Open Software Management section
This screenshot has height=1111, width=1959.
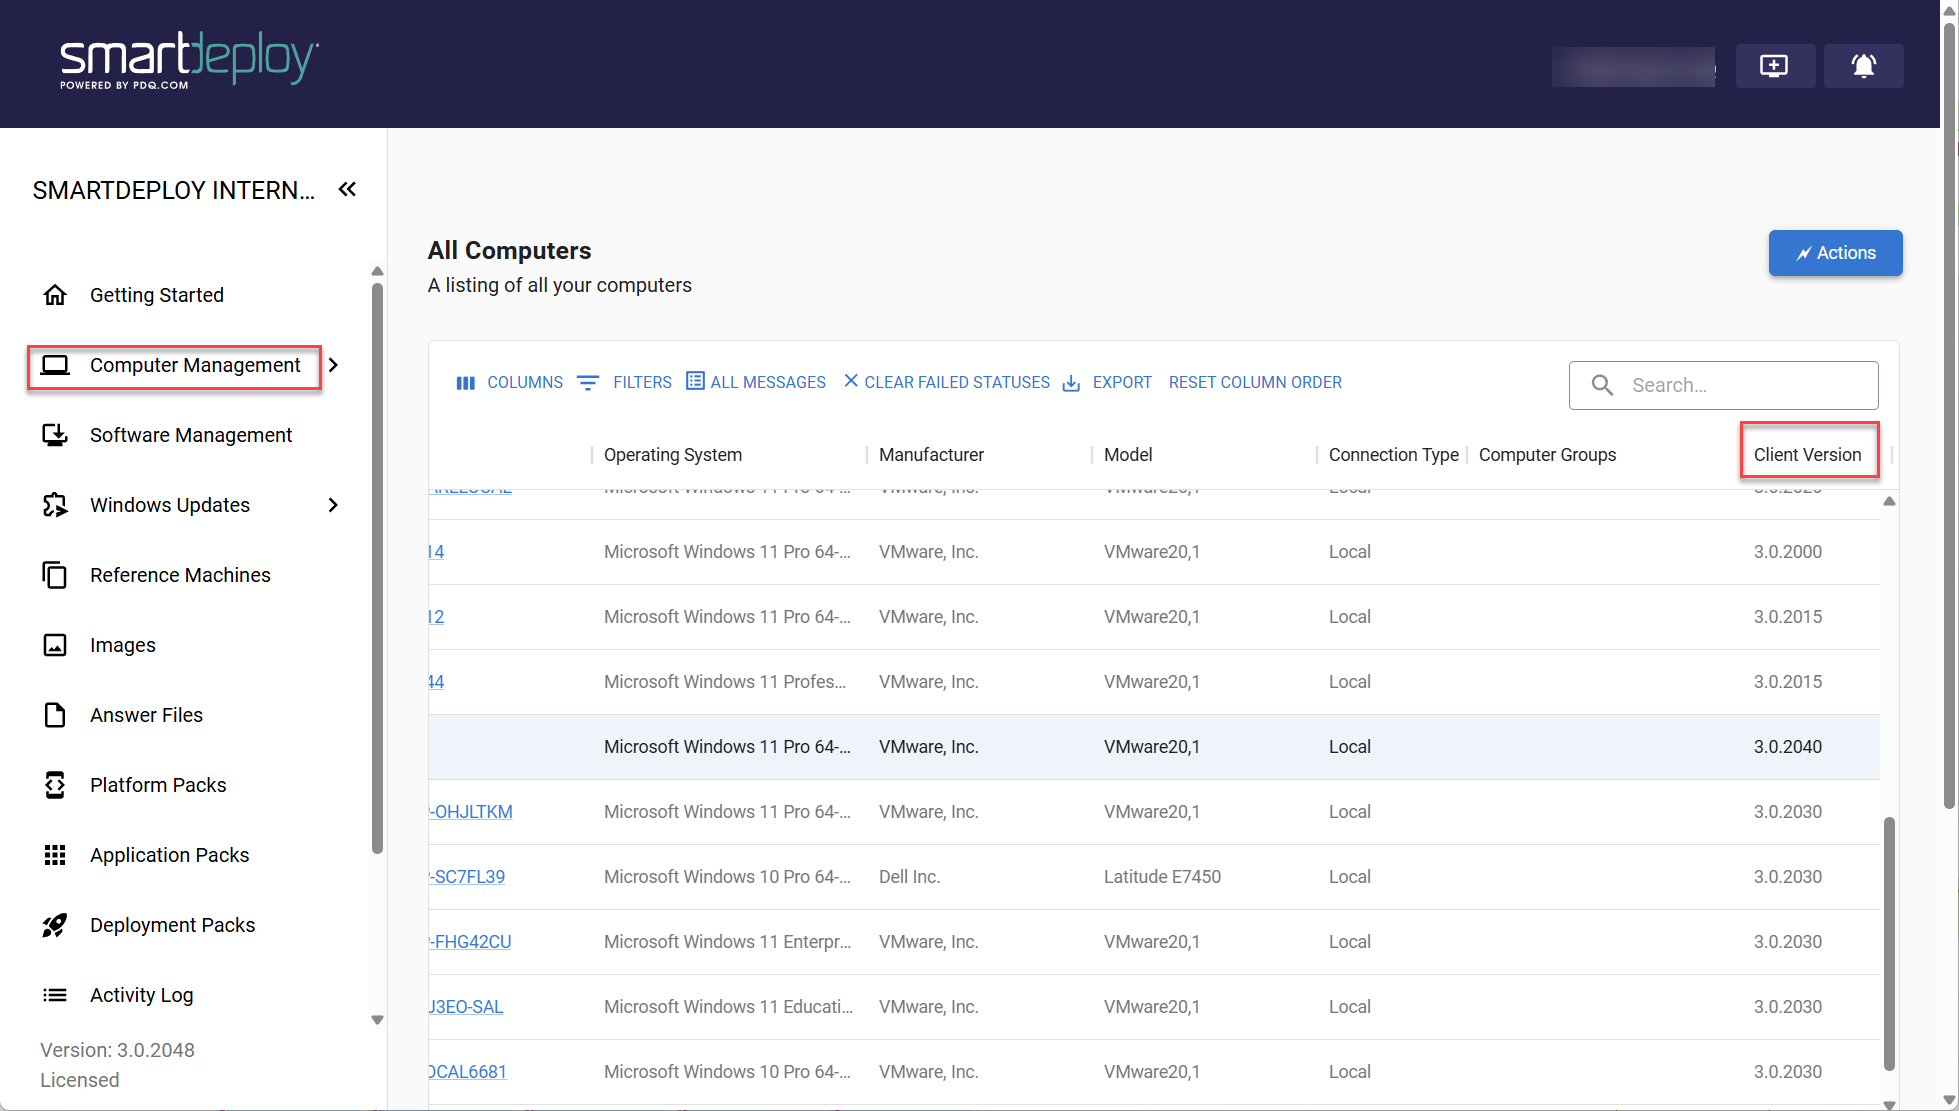tap(190, 435)
